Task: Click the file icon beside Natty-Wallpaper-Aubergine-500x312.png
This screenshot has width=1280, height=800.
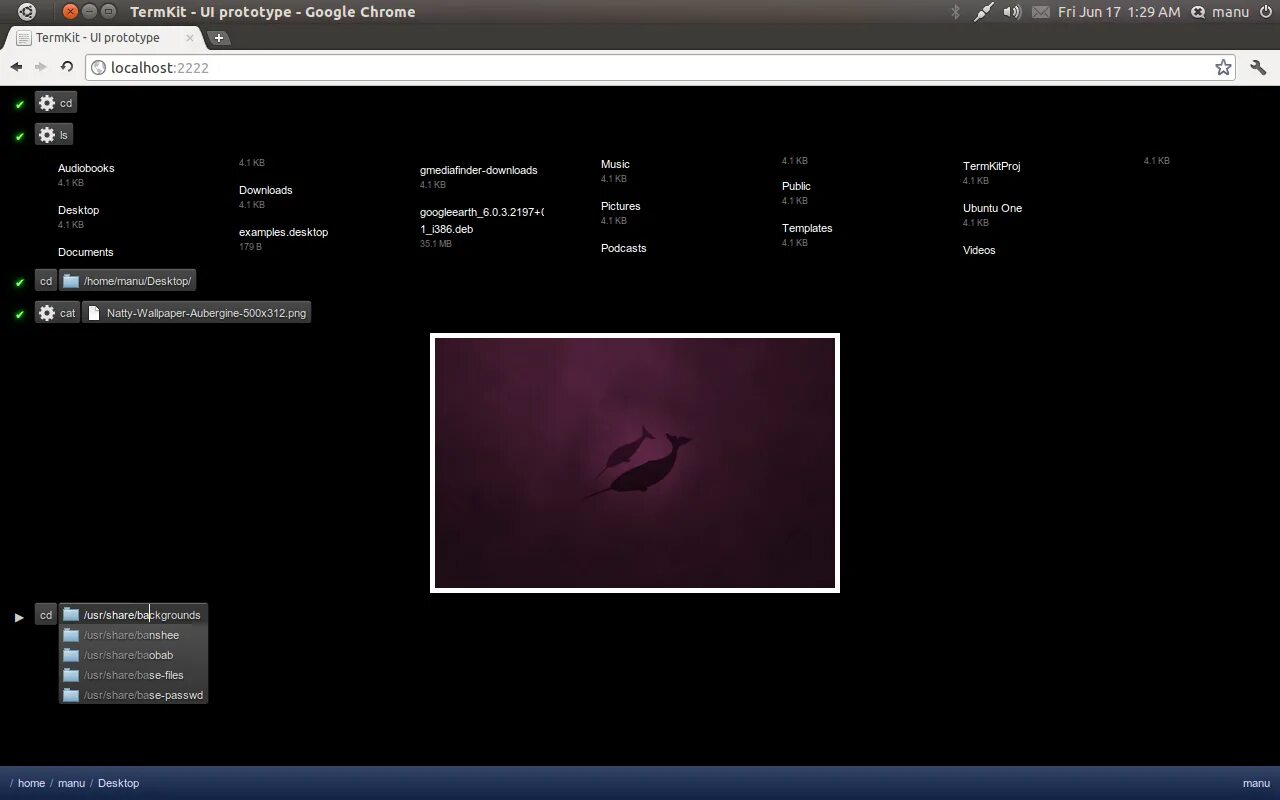Action: (94, 313)
